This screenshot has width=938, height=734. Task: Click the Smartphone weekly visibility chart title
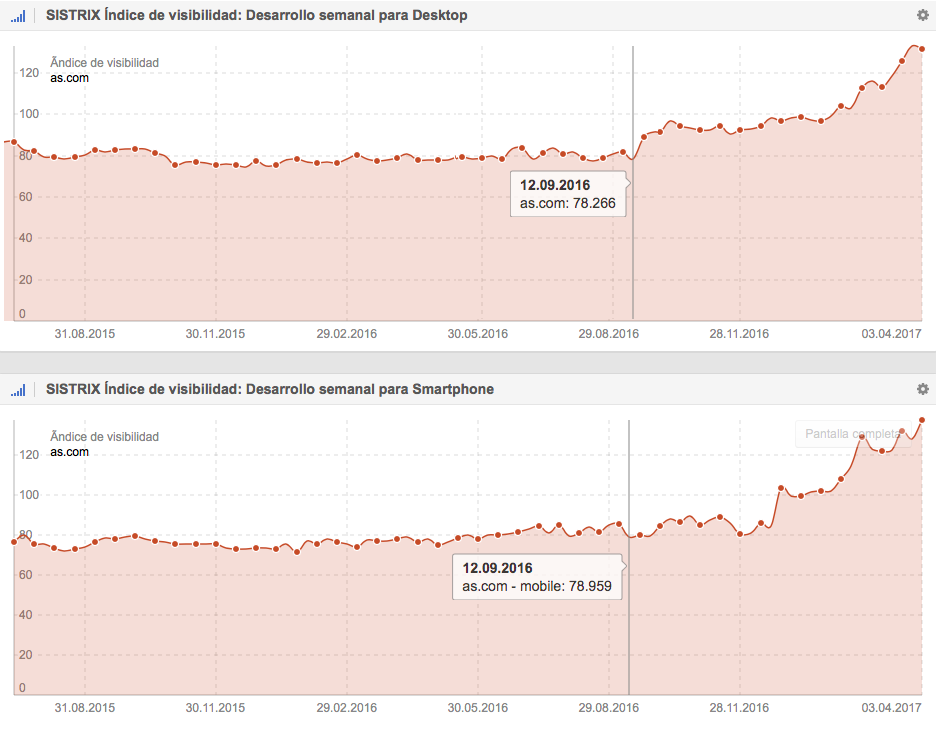[269, 389]
